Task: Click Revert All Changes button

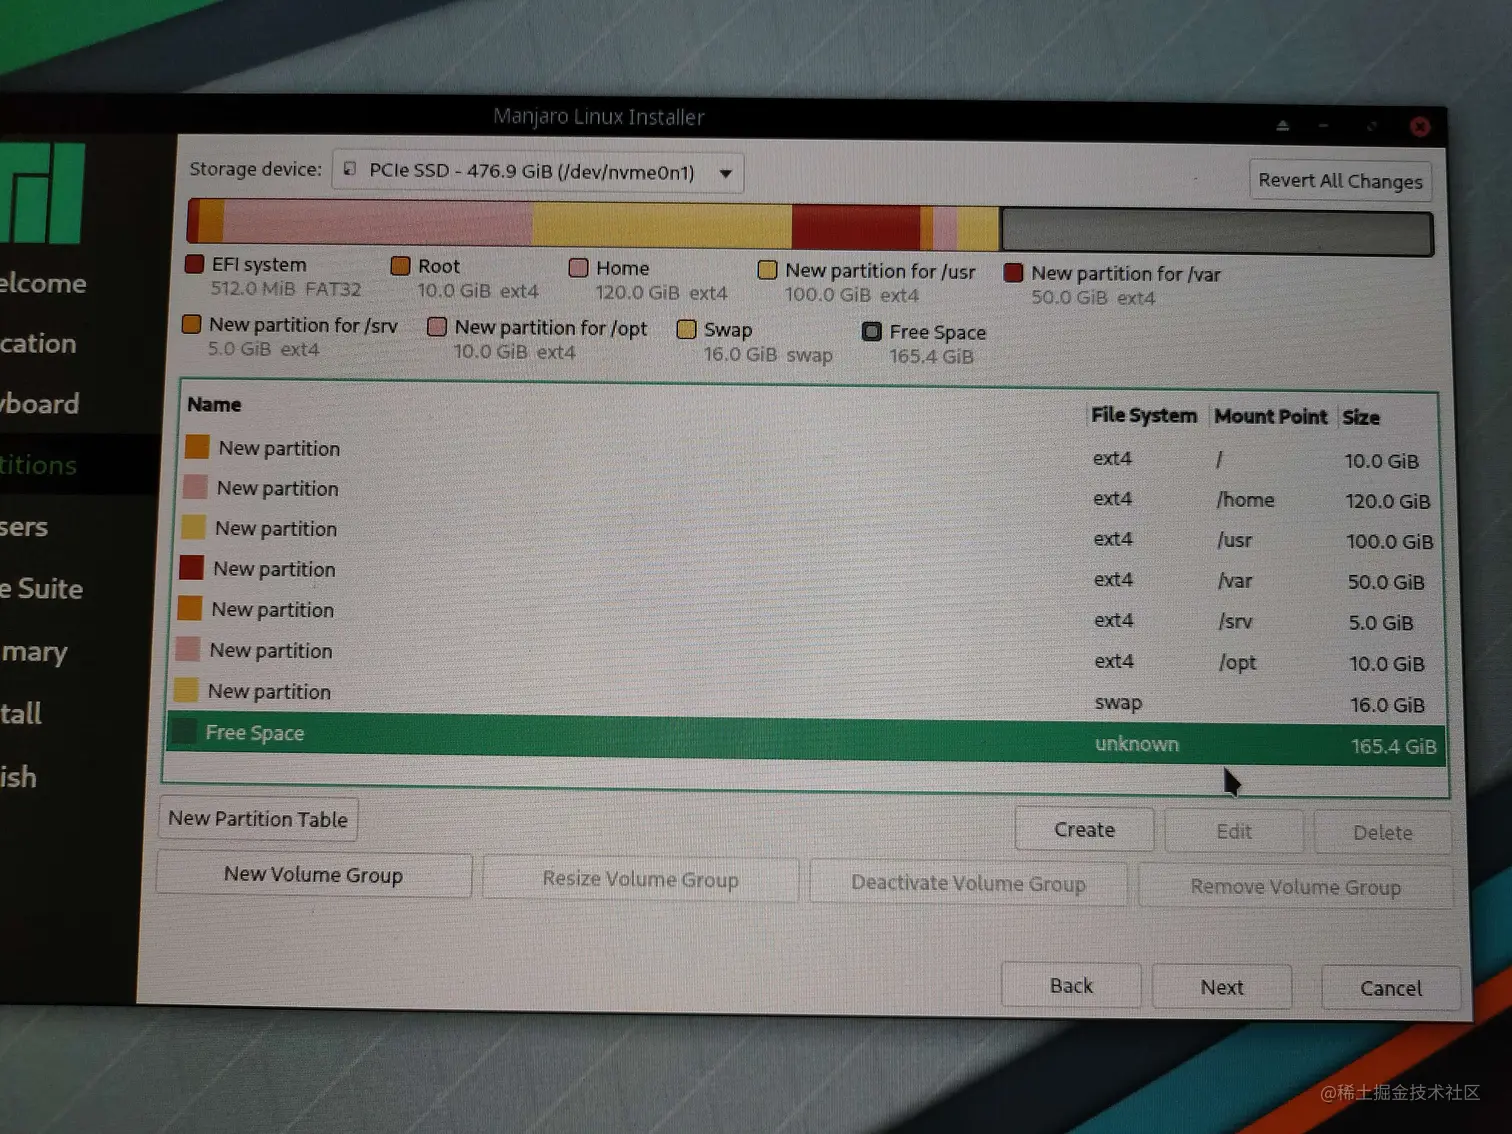Action: 1339,181
